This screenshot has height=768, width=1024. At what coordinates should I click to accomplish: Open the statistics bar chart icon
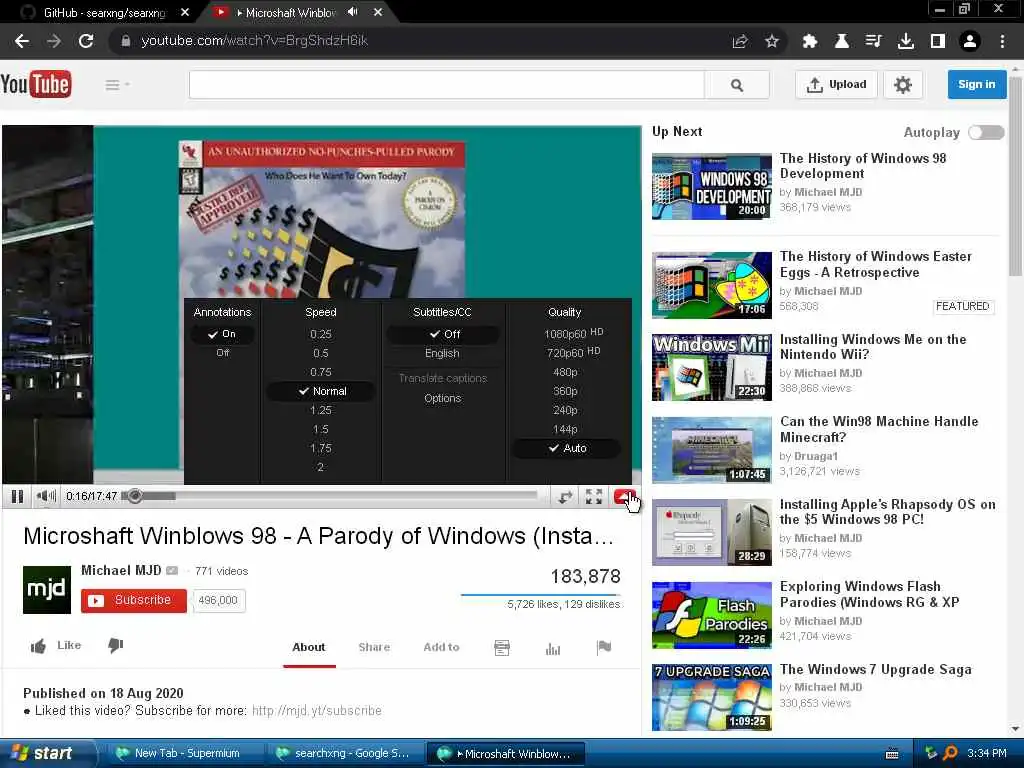[552, 648]
